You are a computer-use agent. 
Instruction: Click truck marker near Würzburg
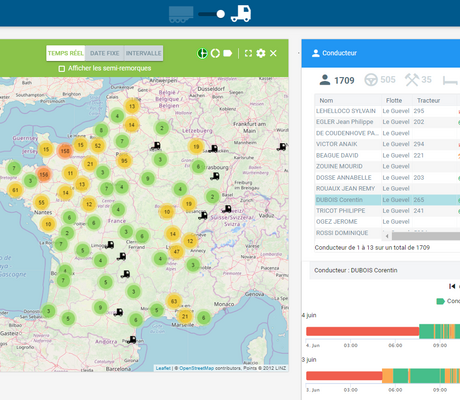click(282, 147)
